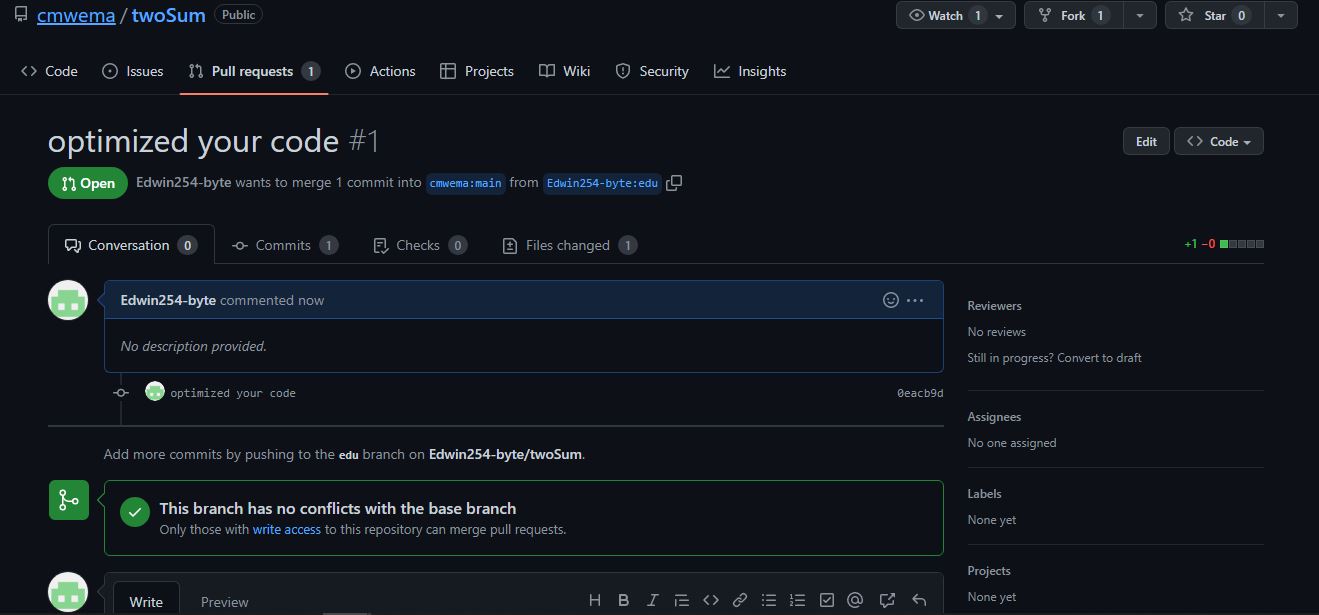This screenshot has width=1319, height=615.
Task: Click the Open status badge
Action: click(88, 183)
